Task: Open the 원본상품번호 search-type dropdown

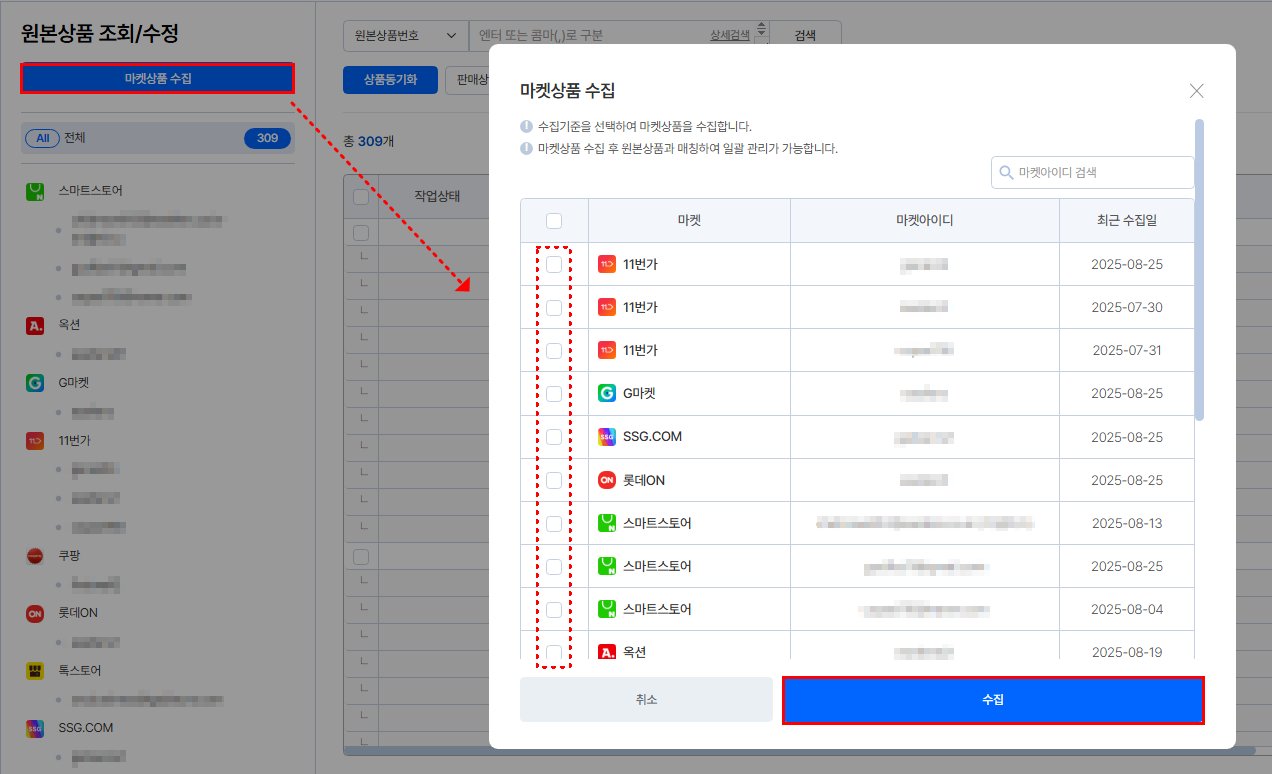Action: point(406,35)
